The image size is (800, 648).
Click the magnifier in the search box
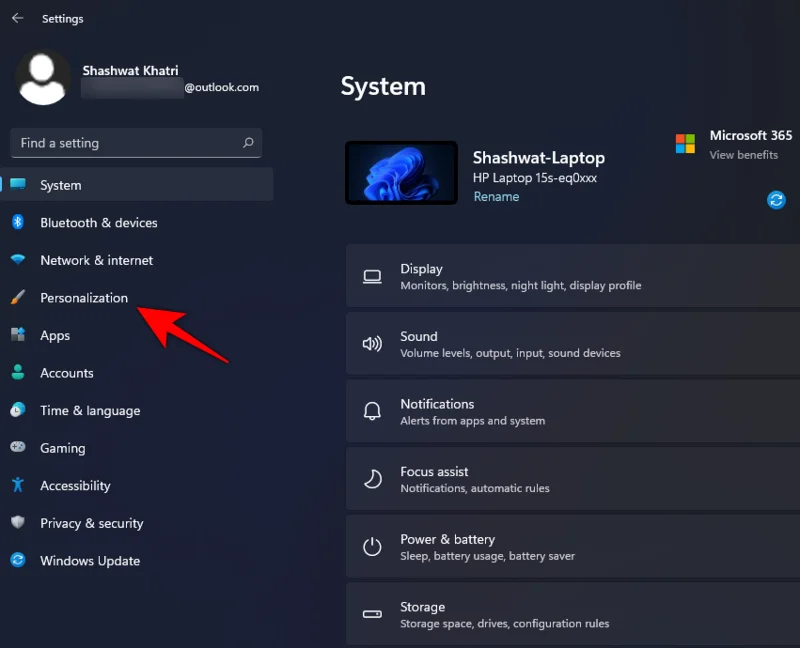[x=247, y=143]
